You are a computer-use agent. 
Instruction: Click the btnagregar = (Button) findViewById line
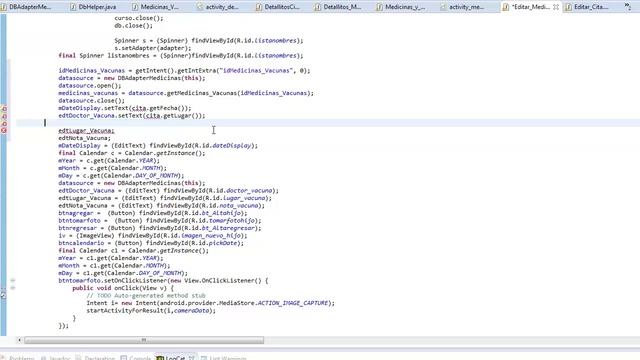click(153, 213)
